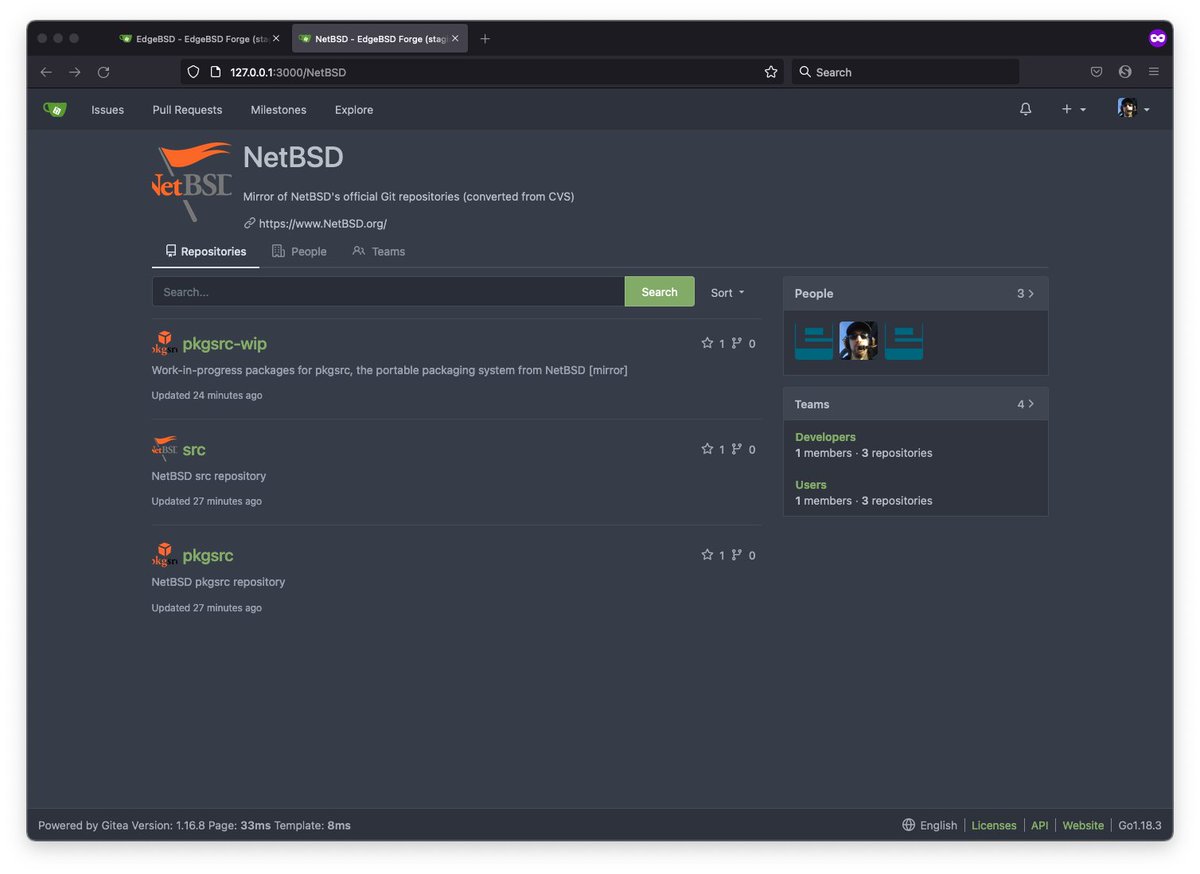Click the 'NetBSD pkgsrc repository' description
This screenshot has height=874, width=1200.
point(219,582)
